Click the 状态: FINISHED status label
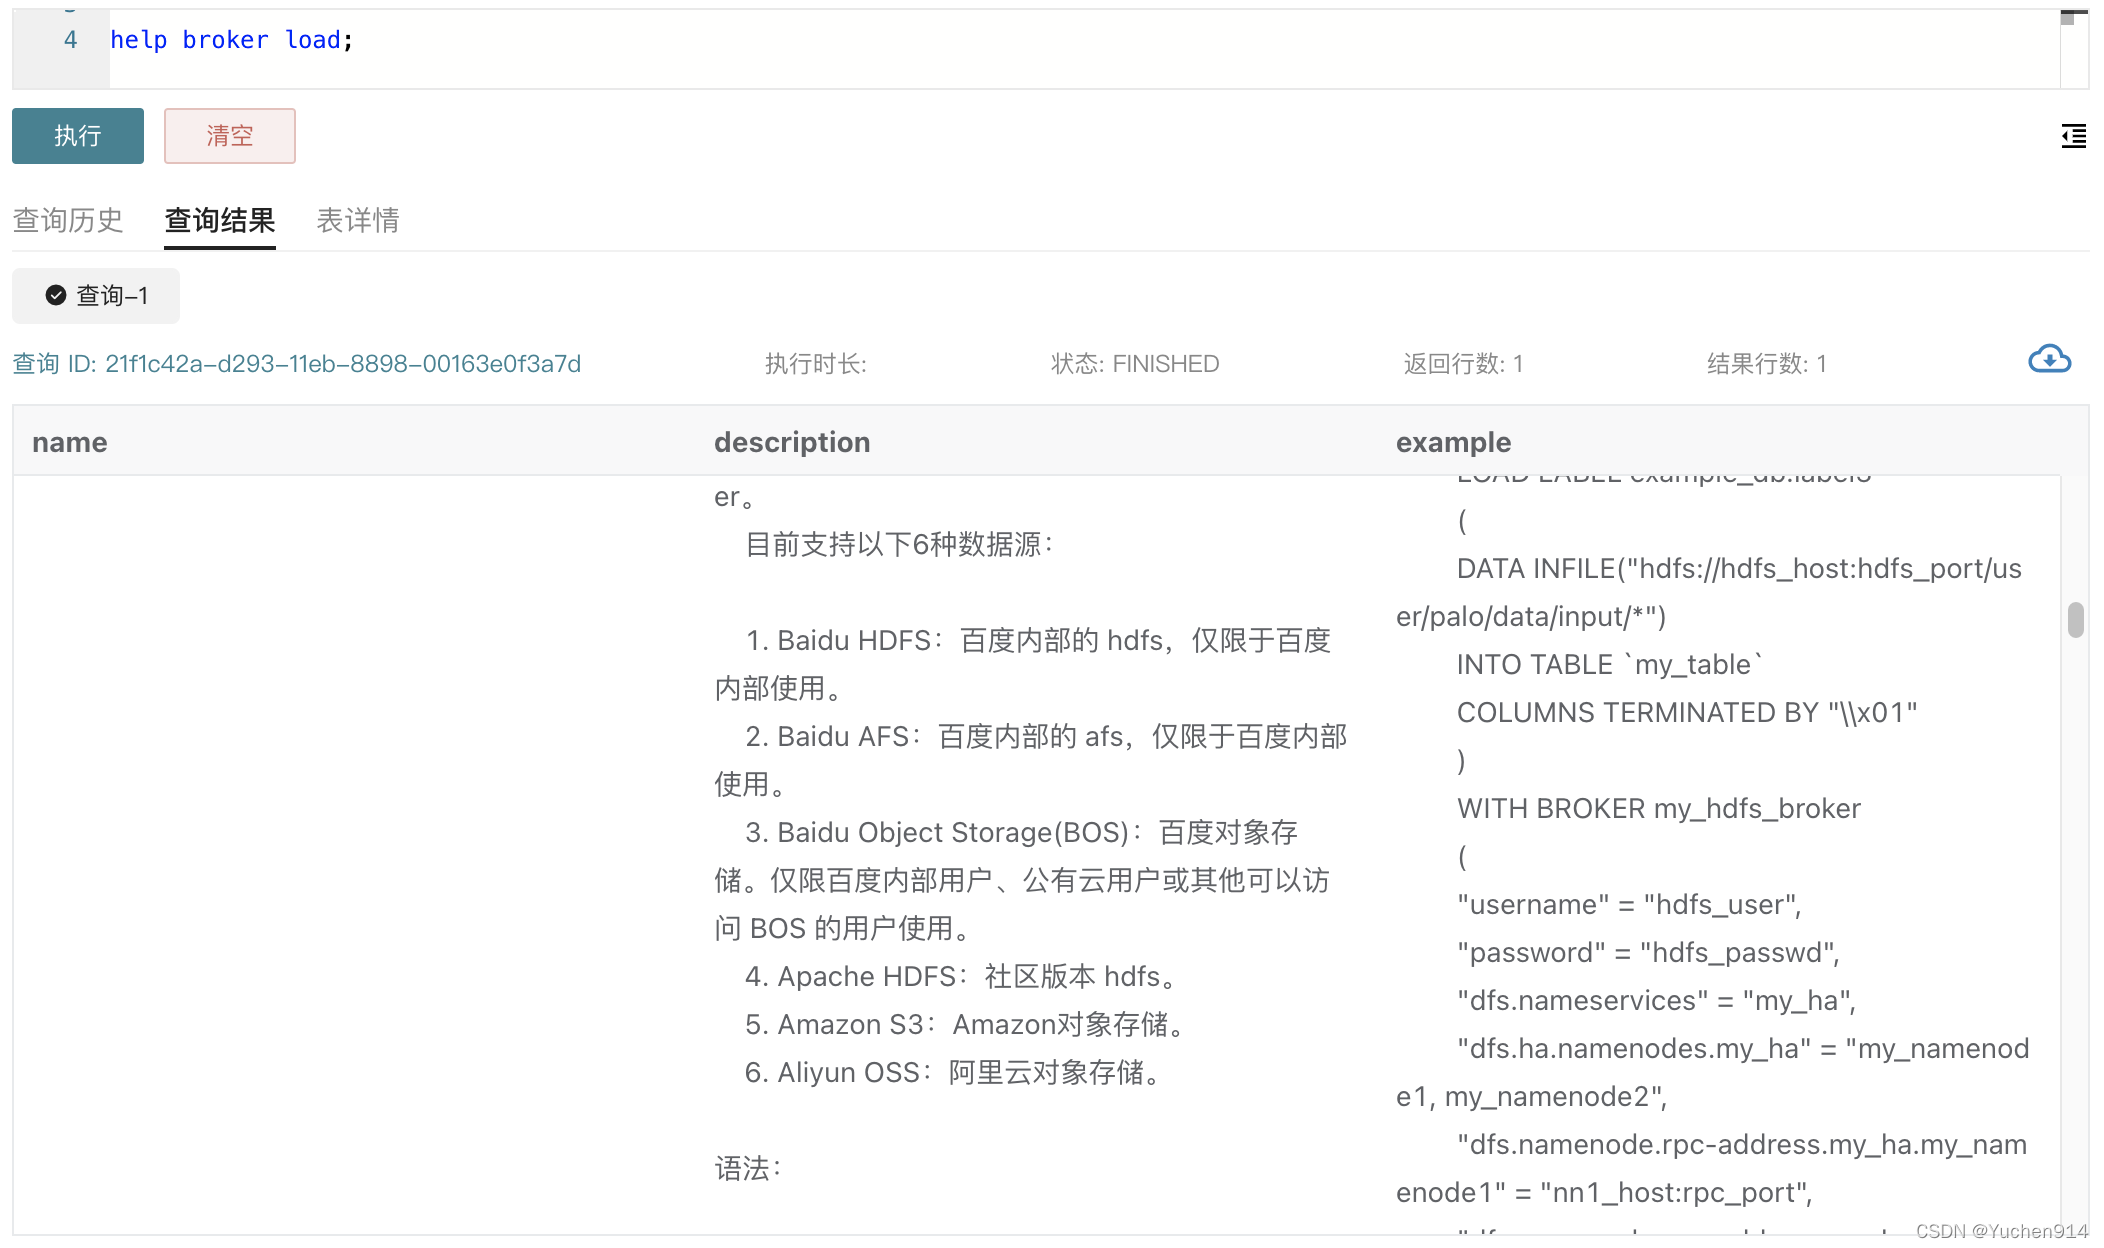 click(1134, 364)
